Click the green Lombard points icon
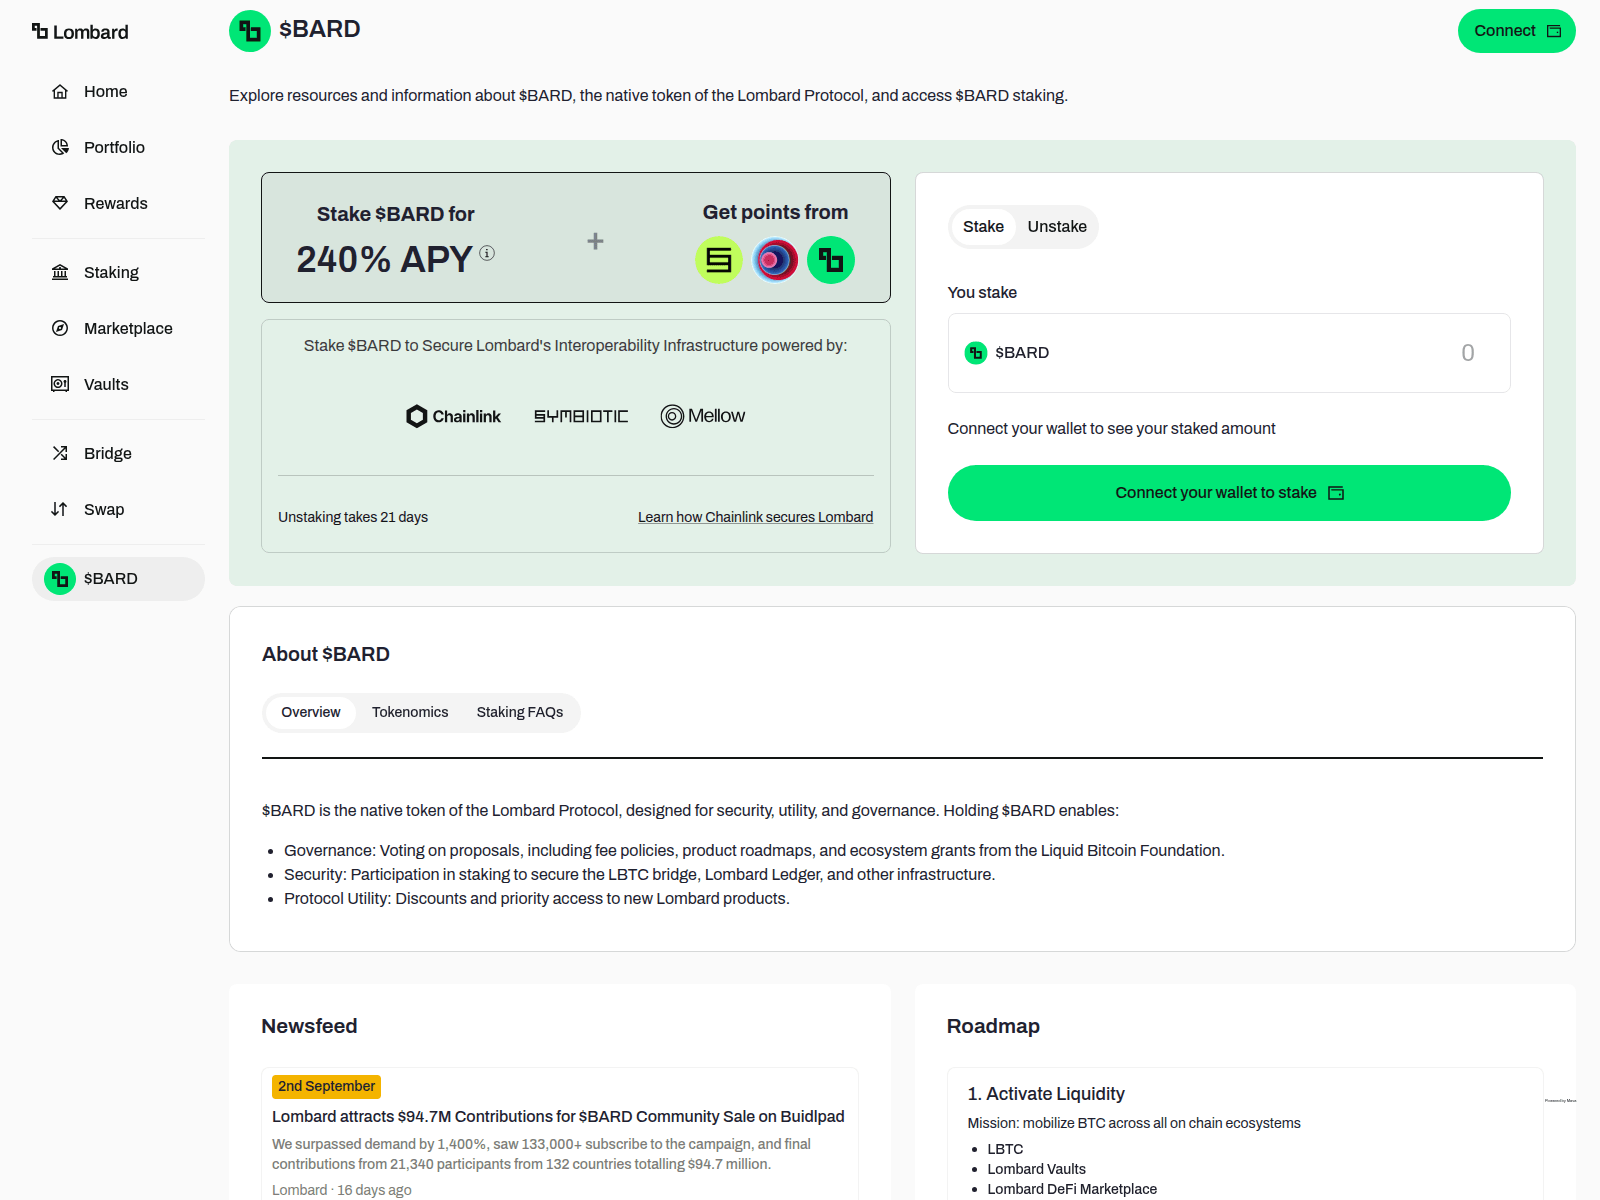This screenshot has width=1600, height=1200. pyautogui.click(x=831, y=260)
